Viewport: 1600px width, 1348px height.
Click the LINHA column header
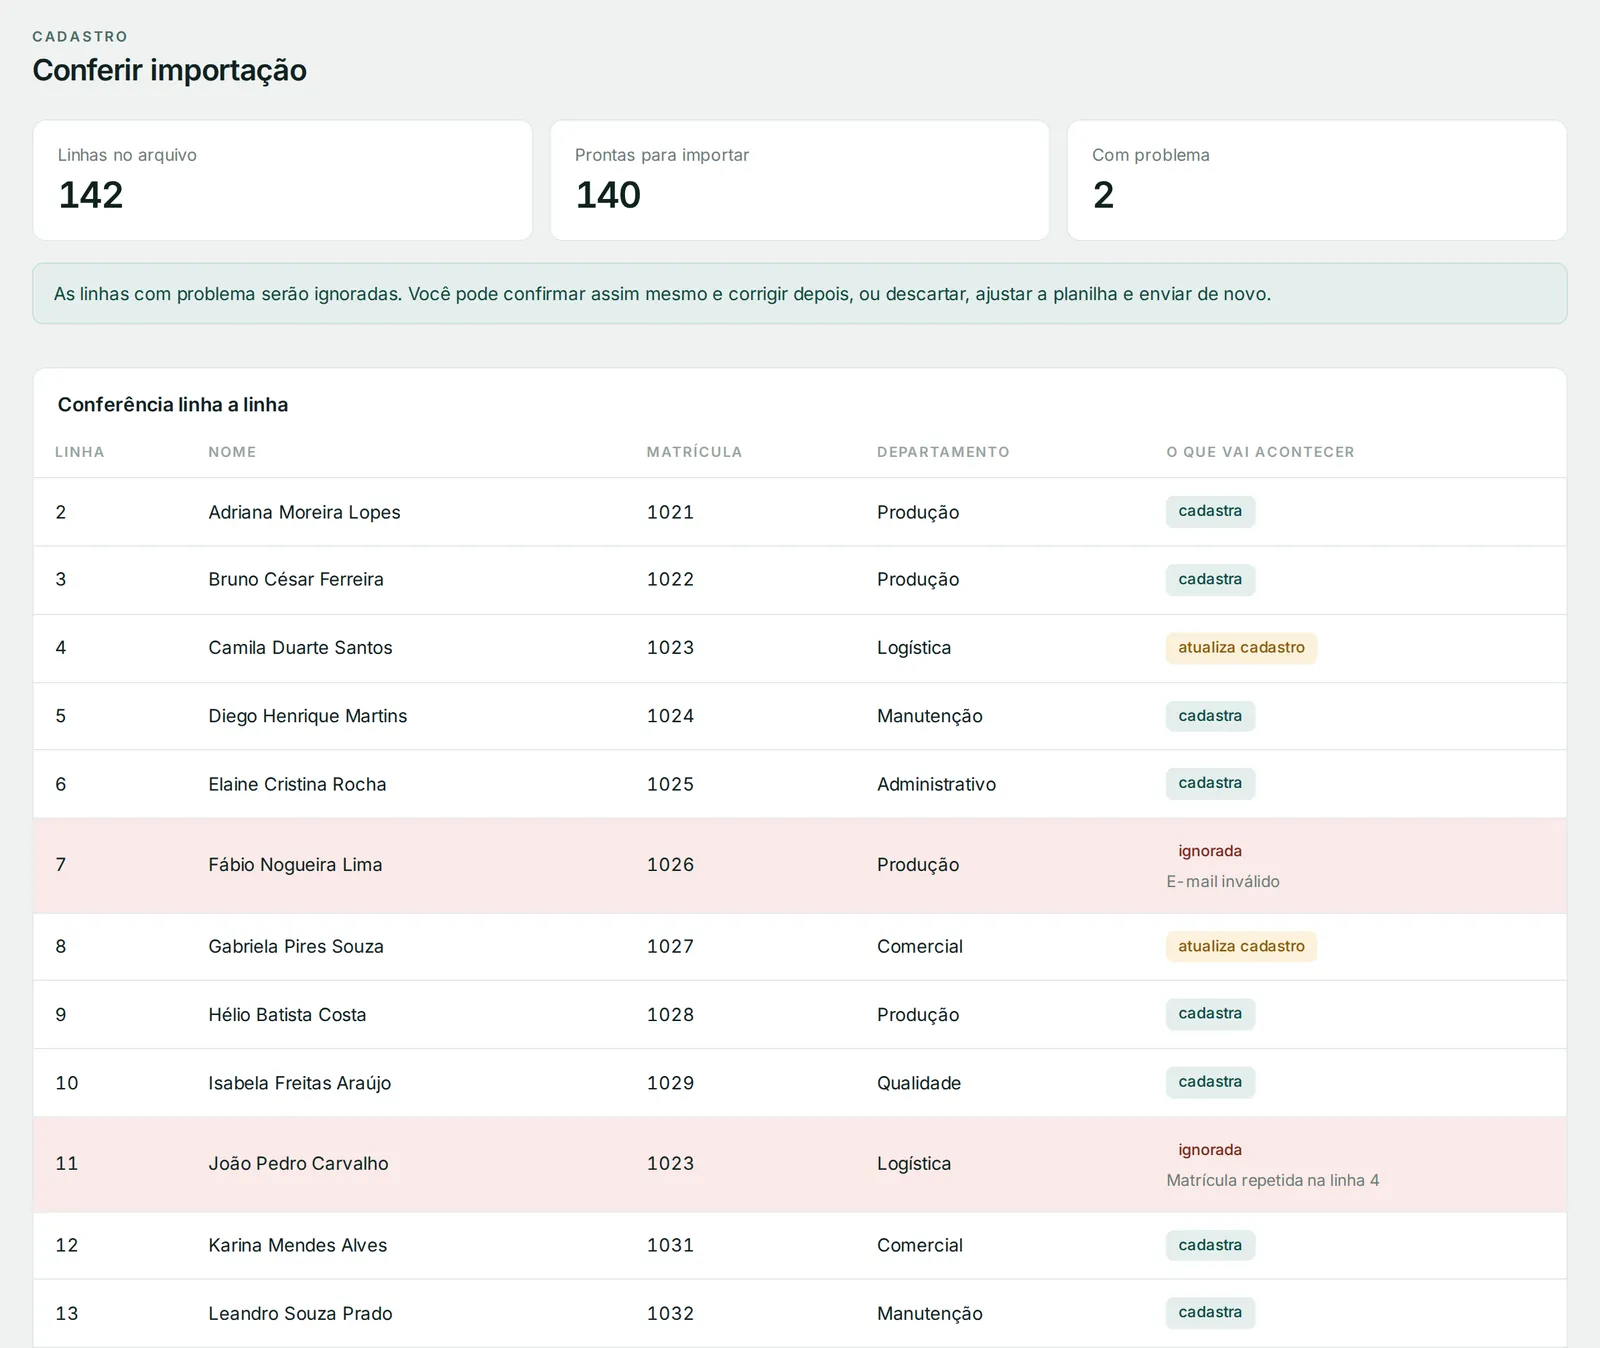tap(80, 452)
